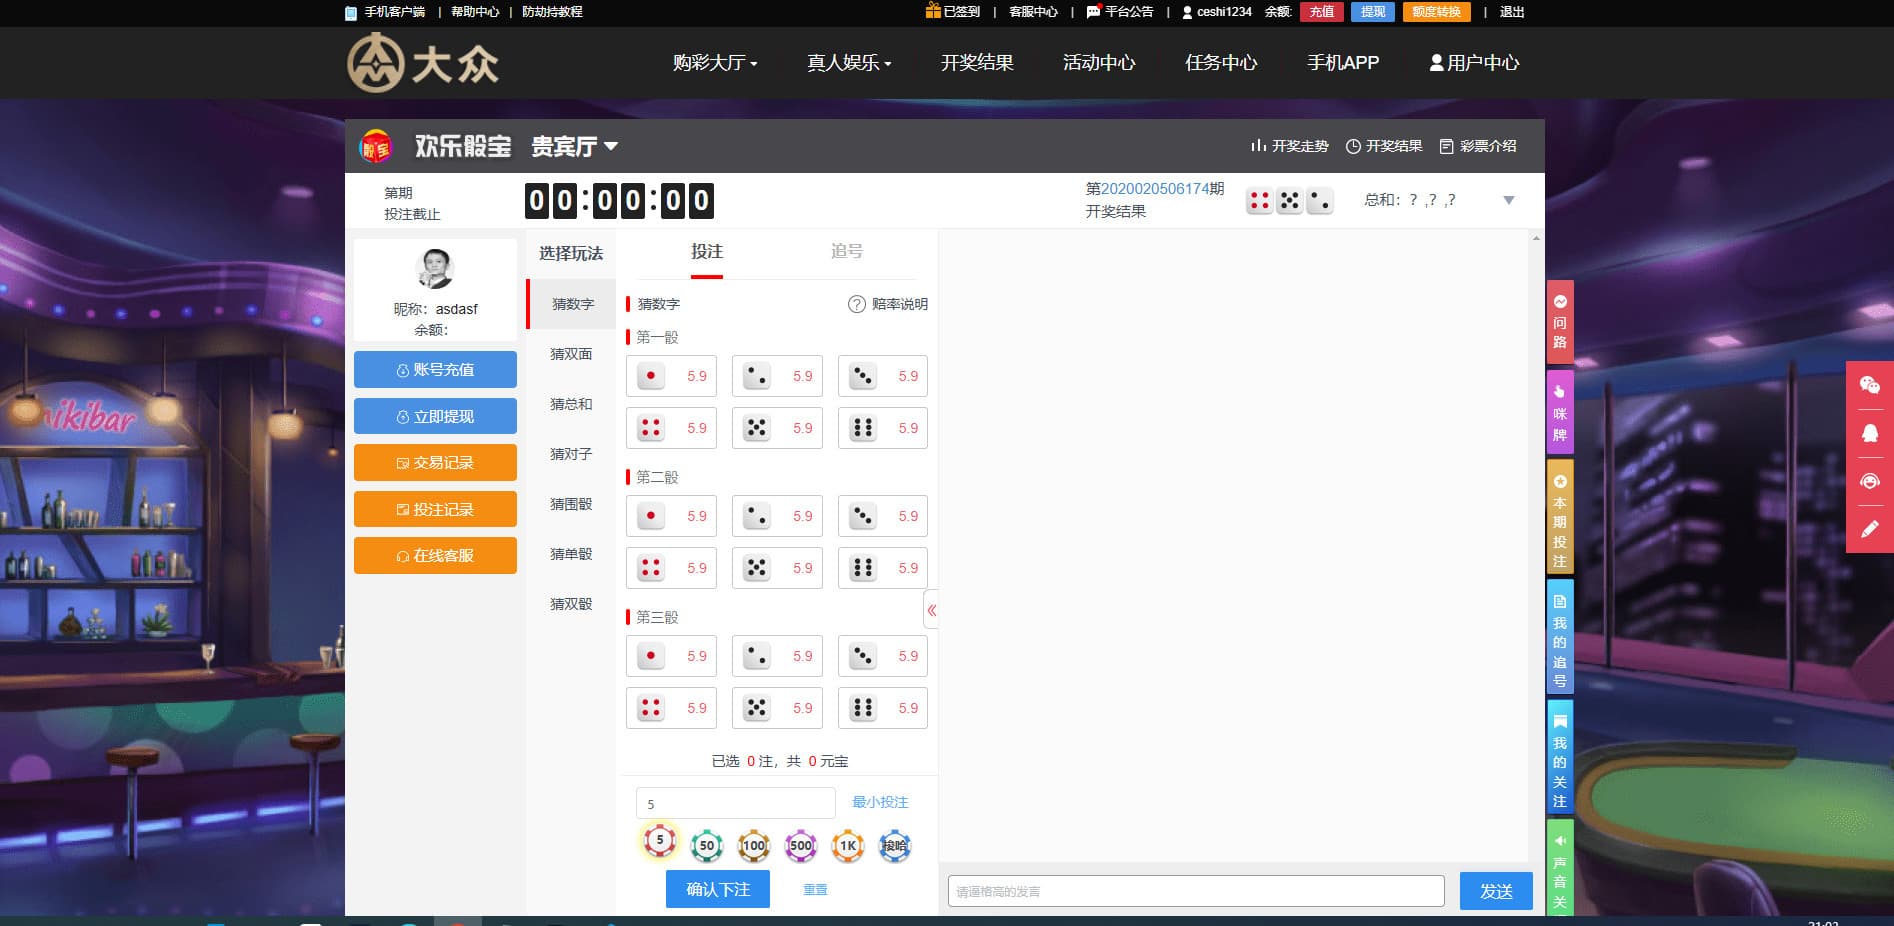Viewport: 1894px width, 926px height.
Task: Toggle the green 声音 sound side tab
Action: coord(1559,870)
